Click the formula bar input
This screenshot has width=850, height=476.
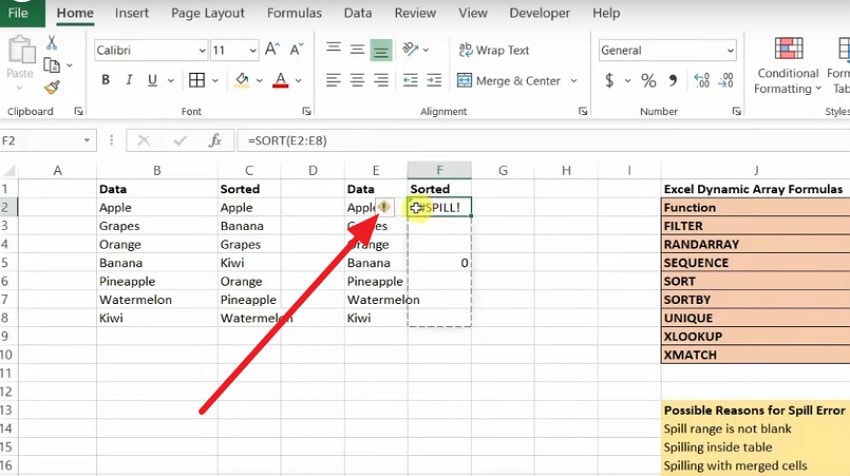(x=543, y=141)
